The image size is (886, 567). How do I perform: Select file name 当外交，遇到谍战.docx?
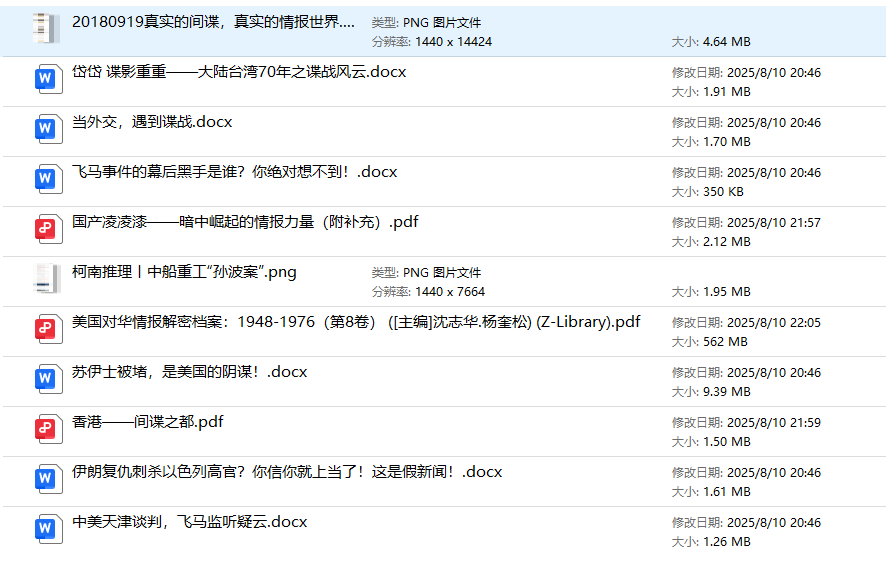click(x=152, y=122)
